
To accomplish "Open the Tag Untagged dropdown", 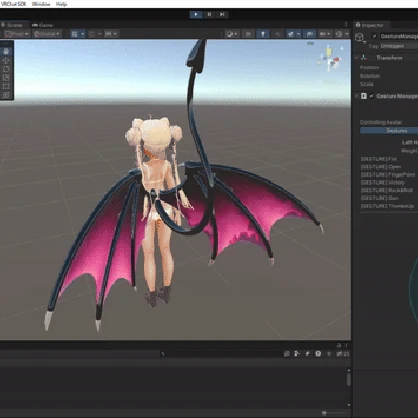I will (x=399, y=46).
